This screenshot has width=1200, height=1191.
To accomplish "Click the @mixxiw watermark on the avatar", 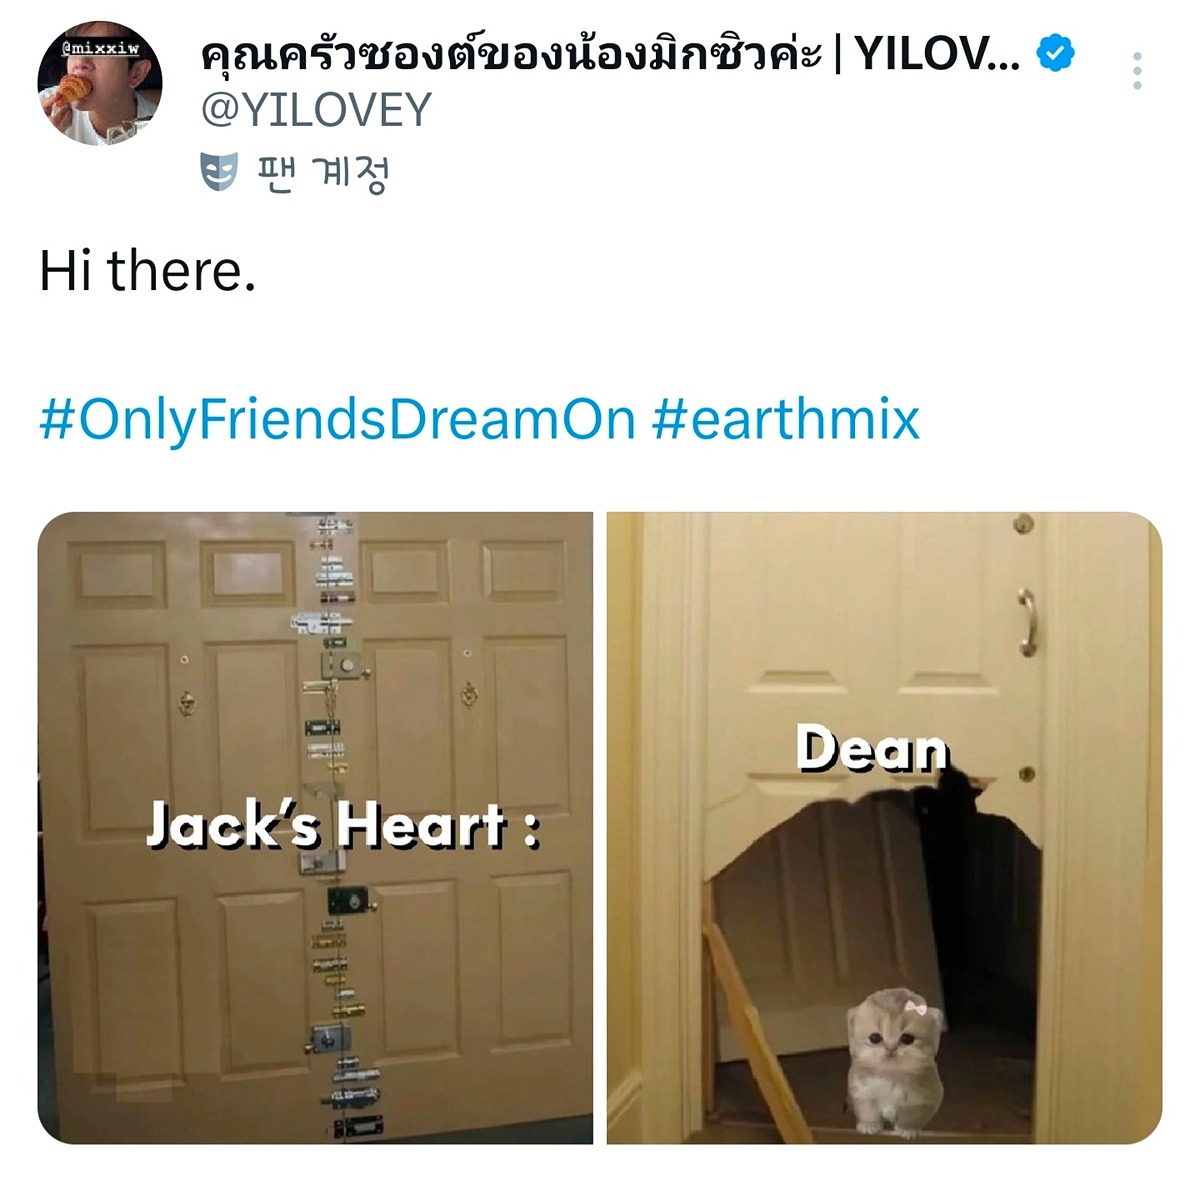I will tap(99, 47).
